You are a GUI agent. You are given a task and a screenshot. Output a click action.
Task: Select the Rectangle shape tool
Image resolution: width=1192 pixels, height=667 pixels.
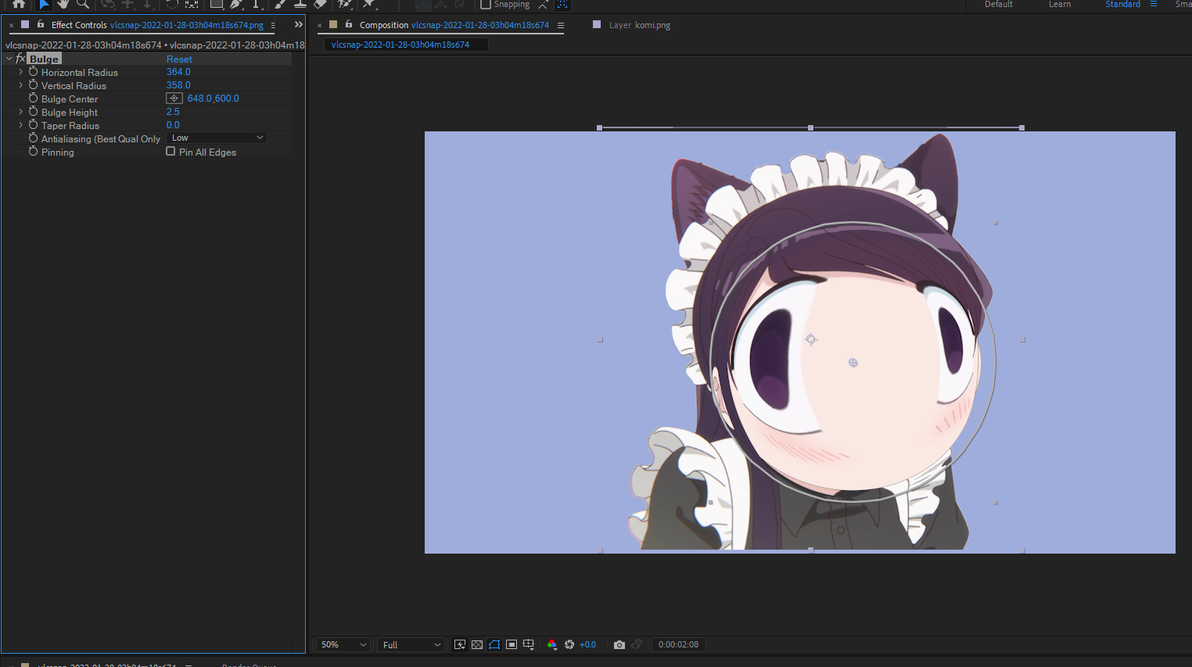point(217,4)
